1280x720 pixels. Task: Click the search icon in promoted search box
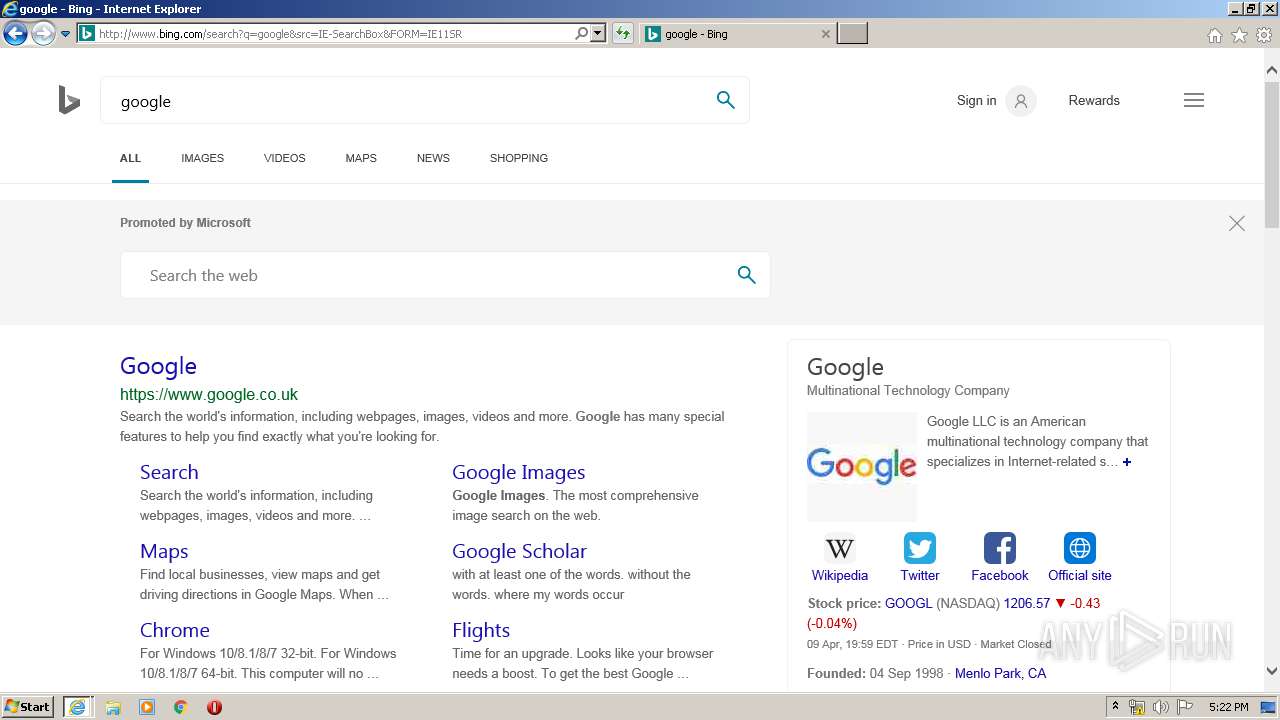click(746, 275)
